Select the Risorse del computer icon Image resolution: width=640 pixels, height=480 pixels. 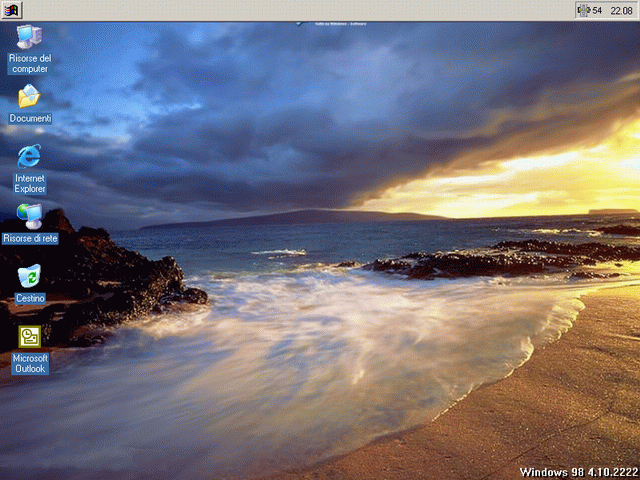(29, 37)
